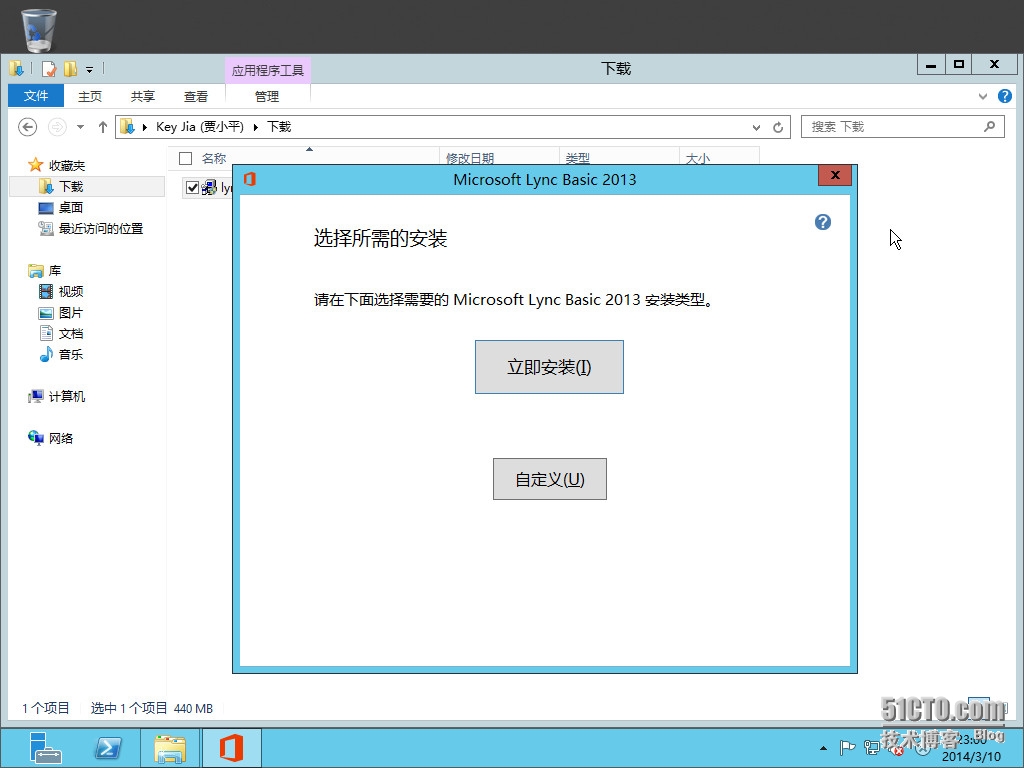Select 下载 in the navigation pane
The height and width of the screenshot is (768, 1024).
tap(71, 187)
